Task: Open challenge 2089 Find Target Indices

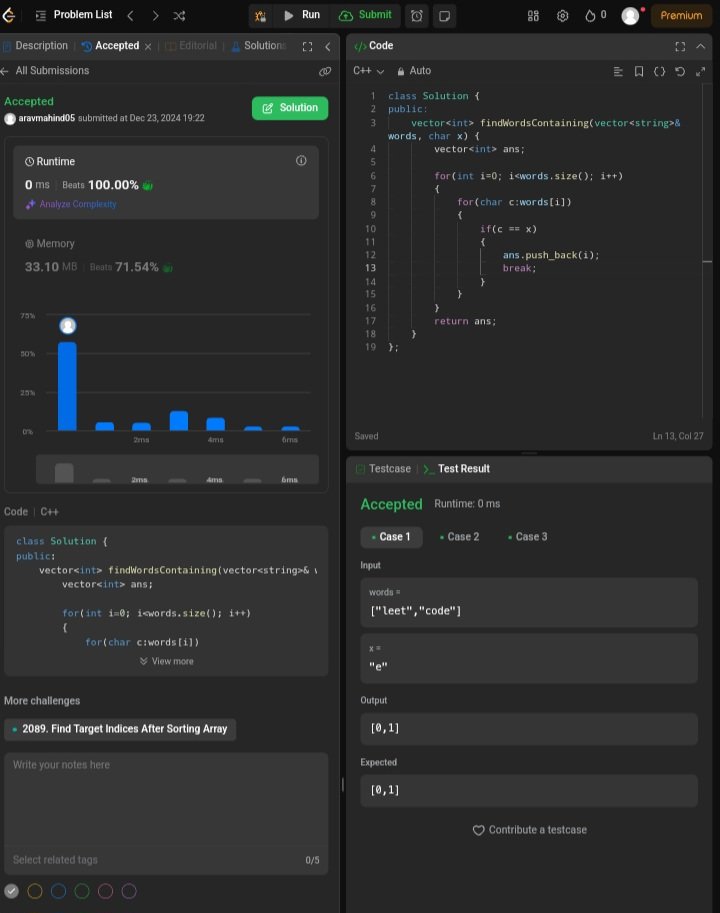Action: 120,729
